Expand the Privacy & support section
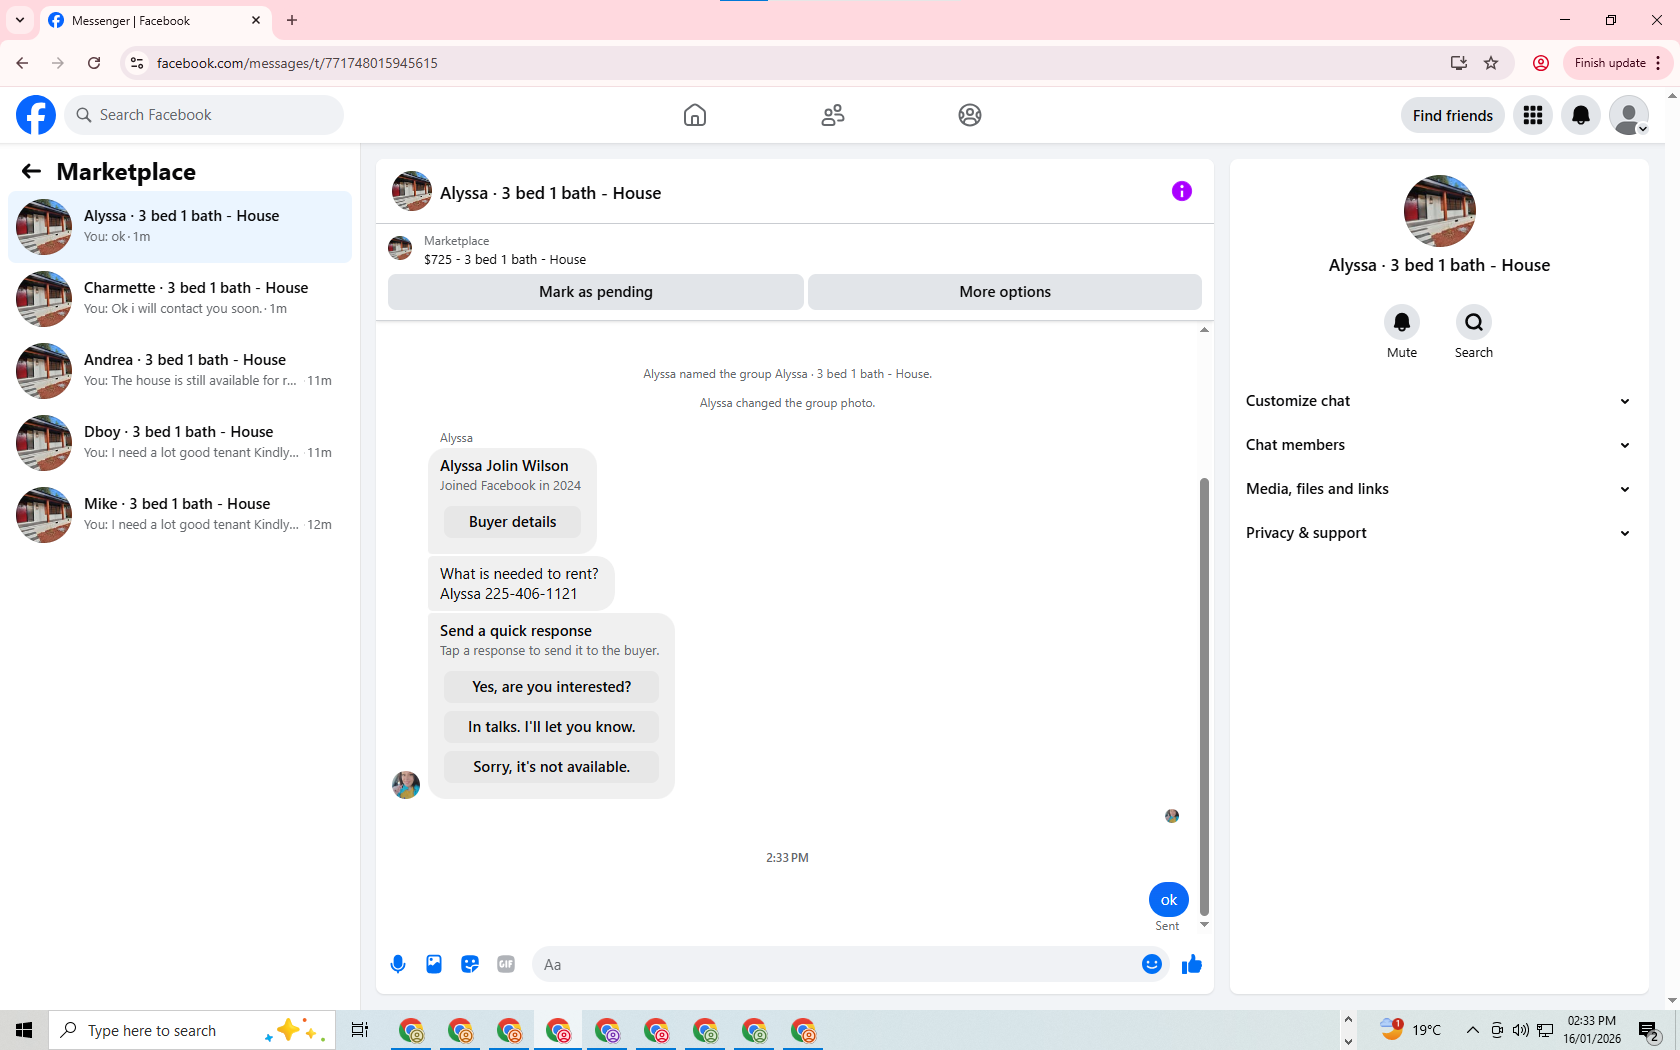Viewport: 1680px width, 1050px height. click(x=1439, y=533)
